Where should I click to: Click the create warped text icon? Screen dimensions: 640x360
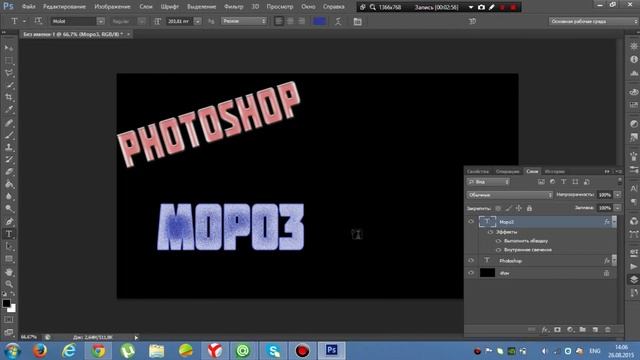[338, 21]
